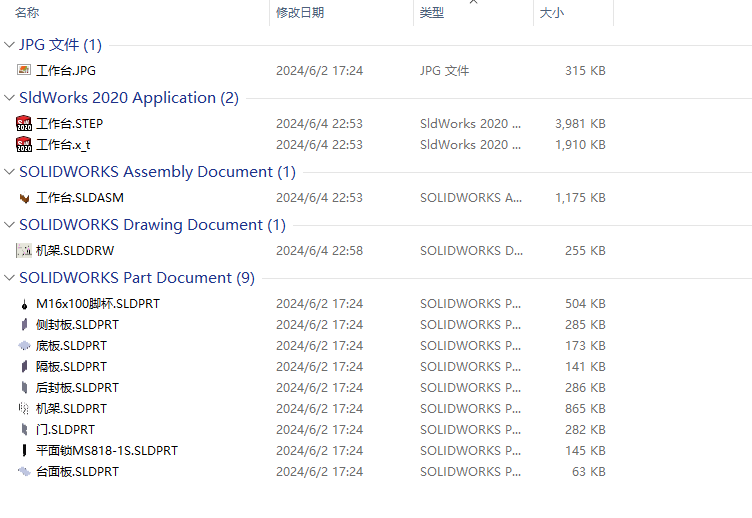Click the part icon of 门.SLDPRT

point(24,429)
